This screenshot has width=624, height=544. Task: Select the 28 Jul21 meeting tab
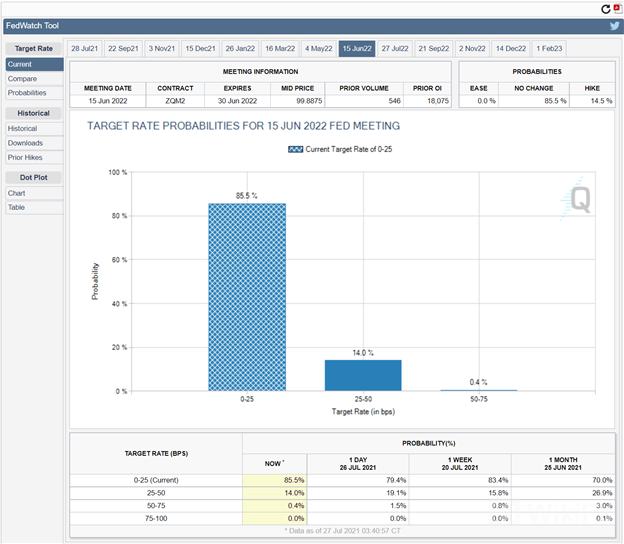[83, 48]
